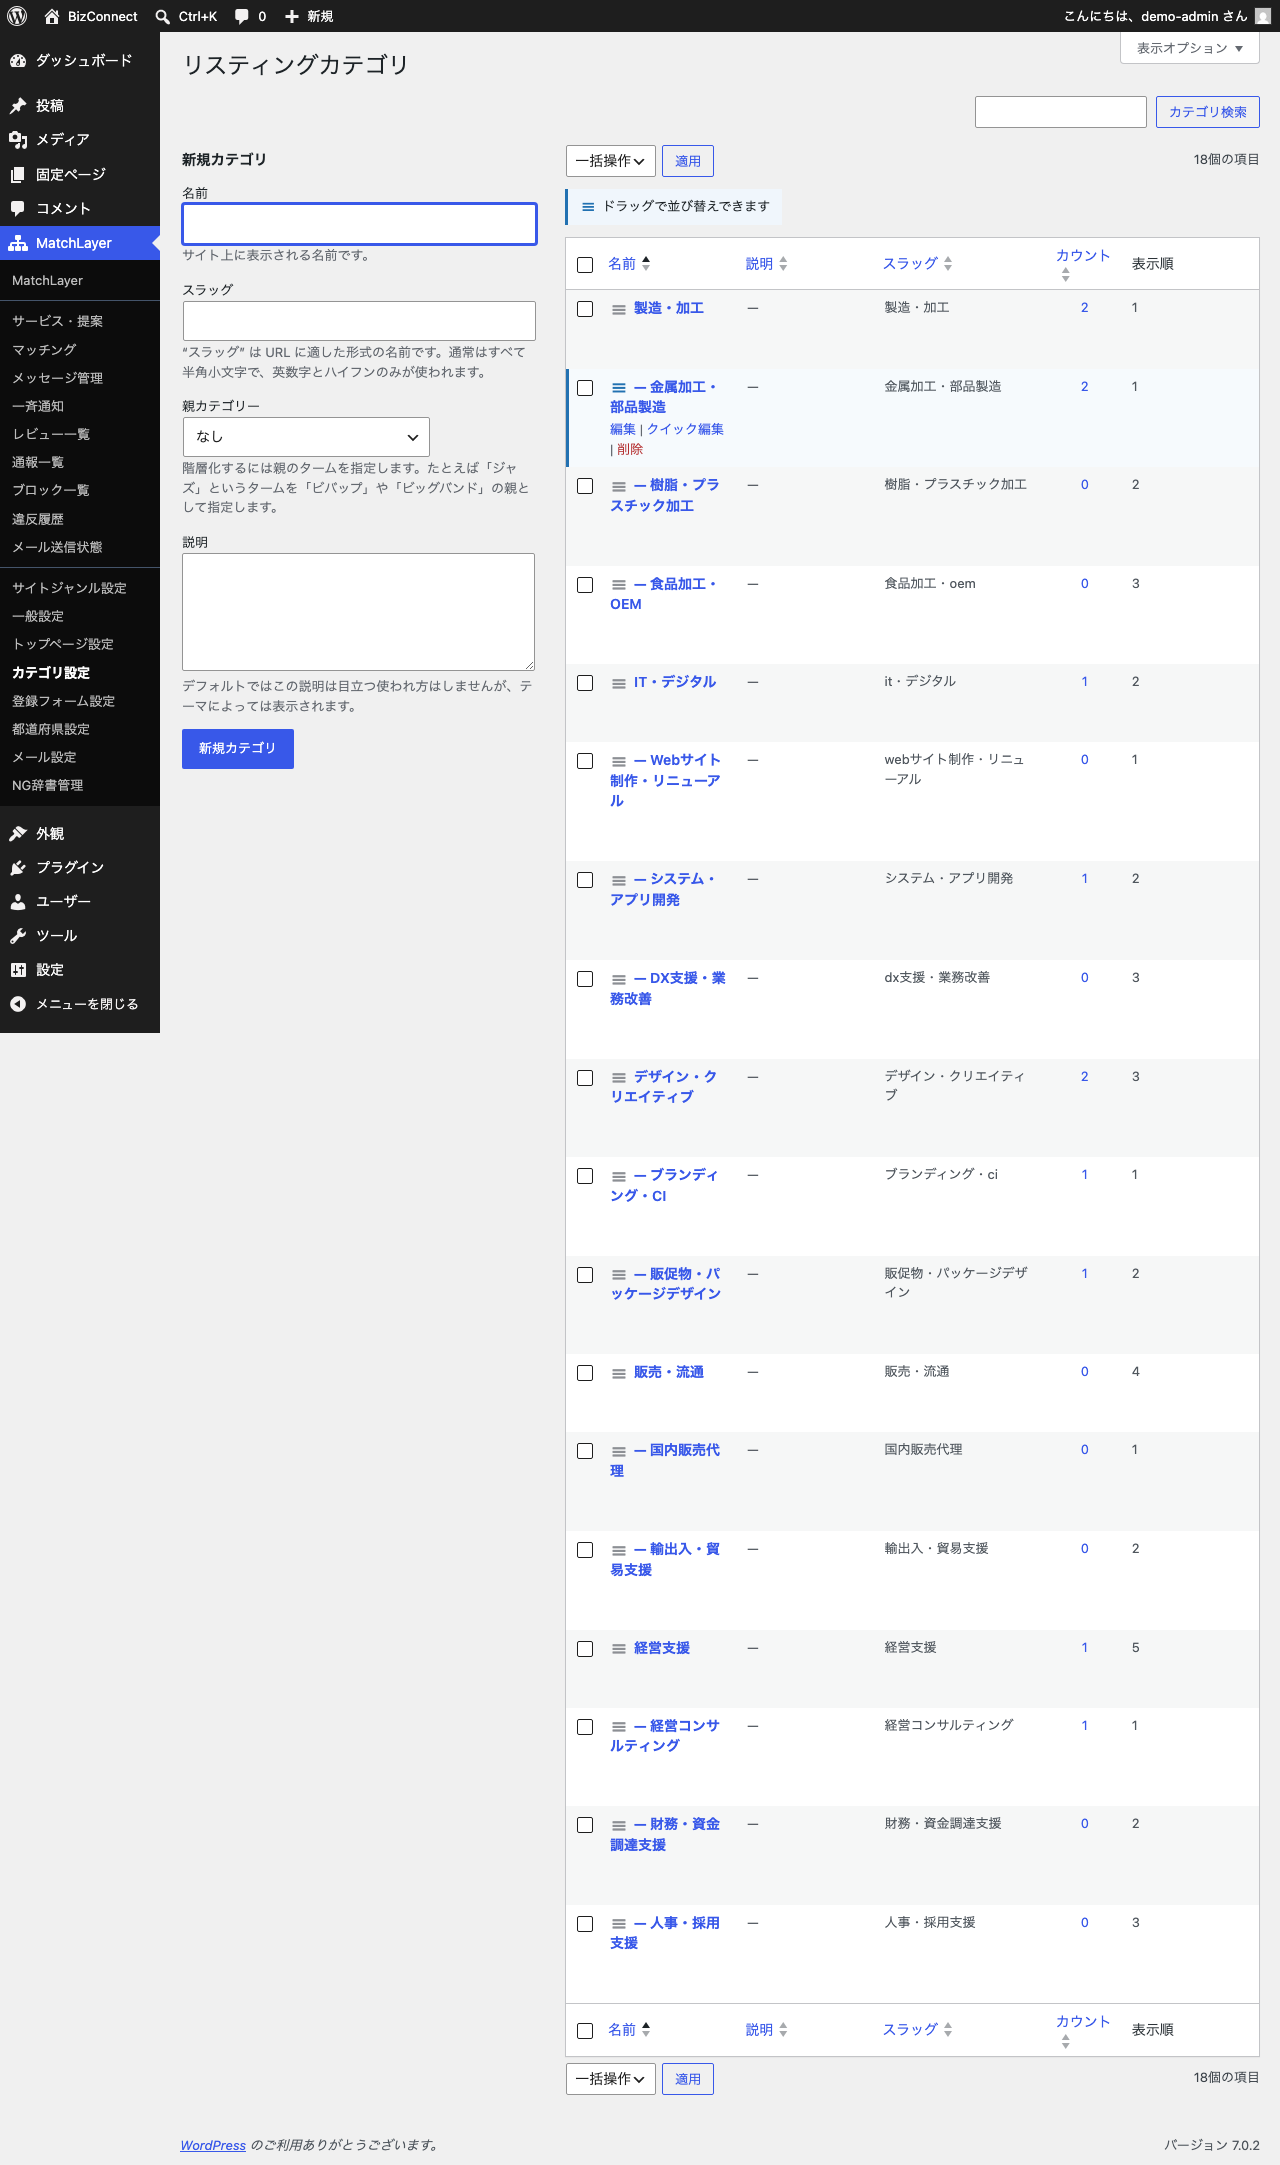Open the WordPress footer link
Viewport: 1280px width, 2165px height.
point(213,2145)
